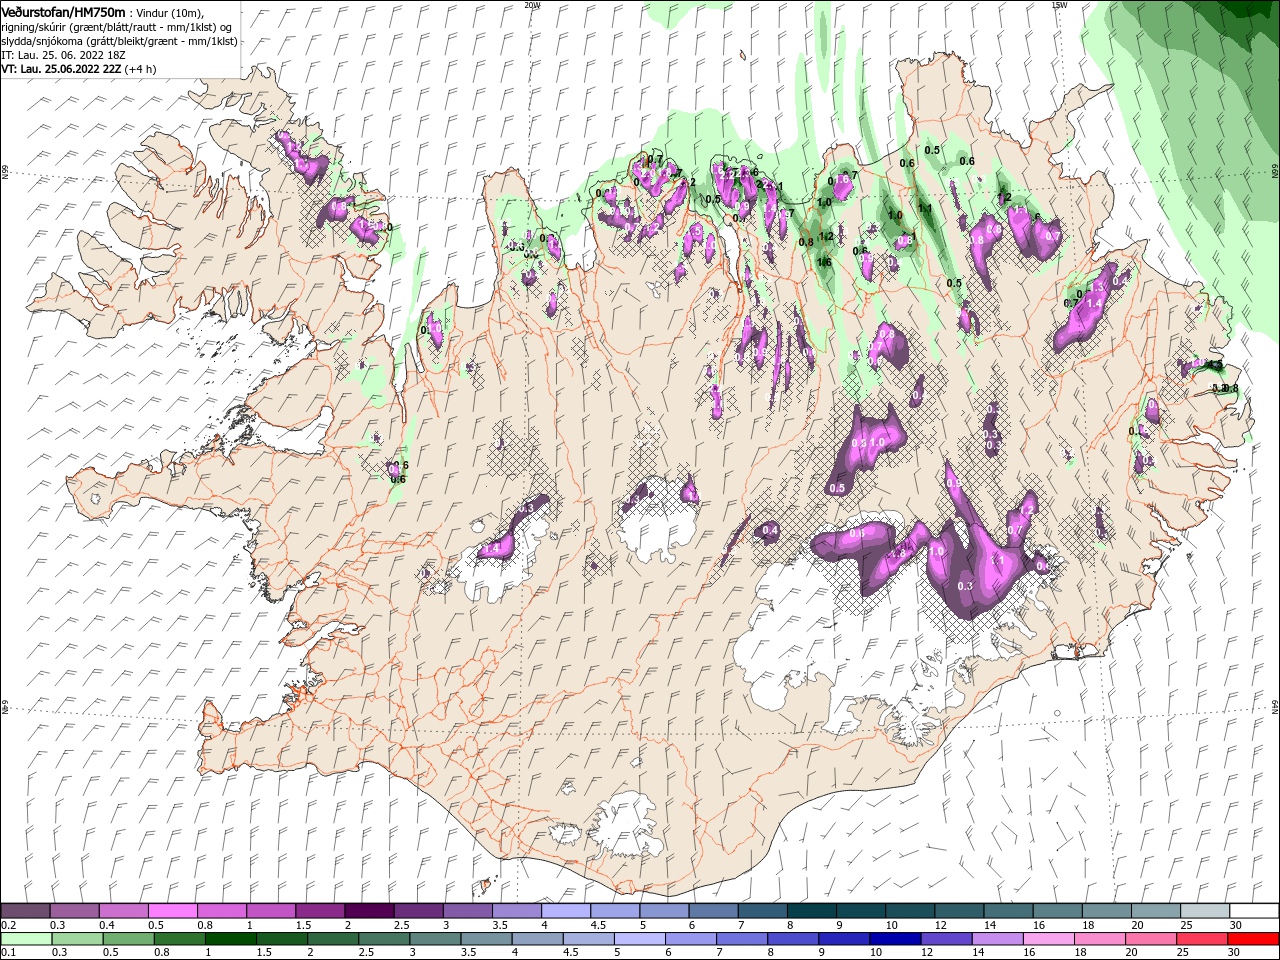This screenshot has width=1280, height=960.
Task: Pick the 30 bright red rain swatch
Action: click(1255, 939)
